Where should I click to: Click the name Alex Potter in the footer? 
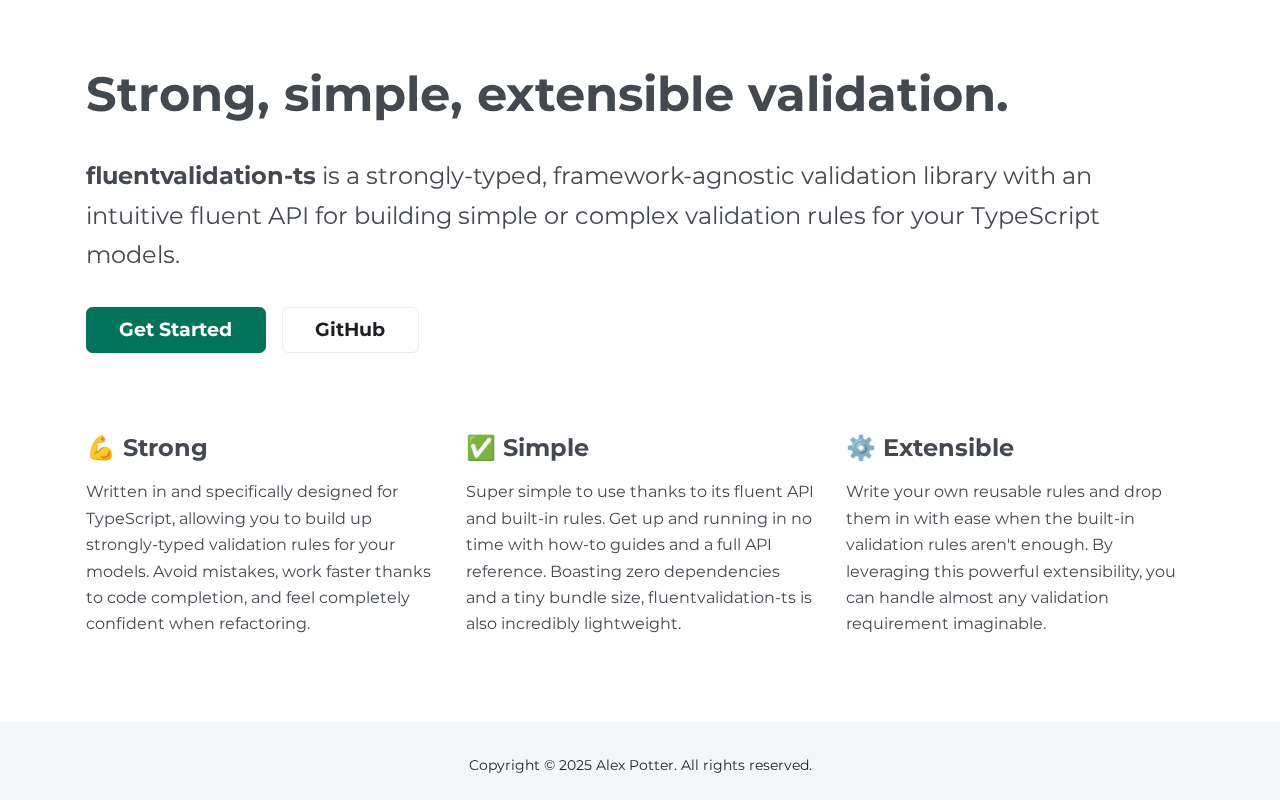[x=634, y=765]
